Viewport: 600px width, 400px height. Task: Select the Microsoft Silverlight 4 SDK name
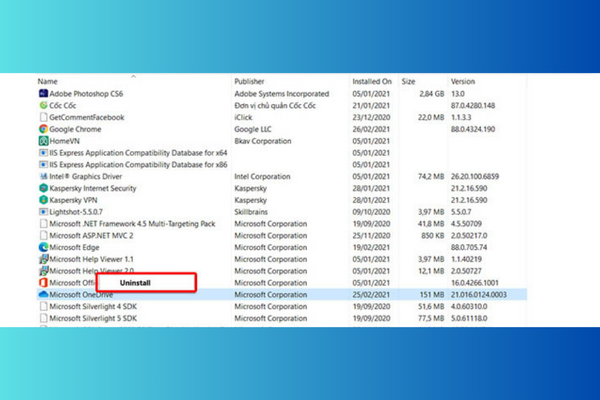point(93,306)
